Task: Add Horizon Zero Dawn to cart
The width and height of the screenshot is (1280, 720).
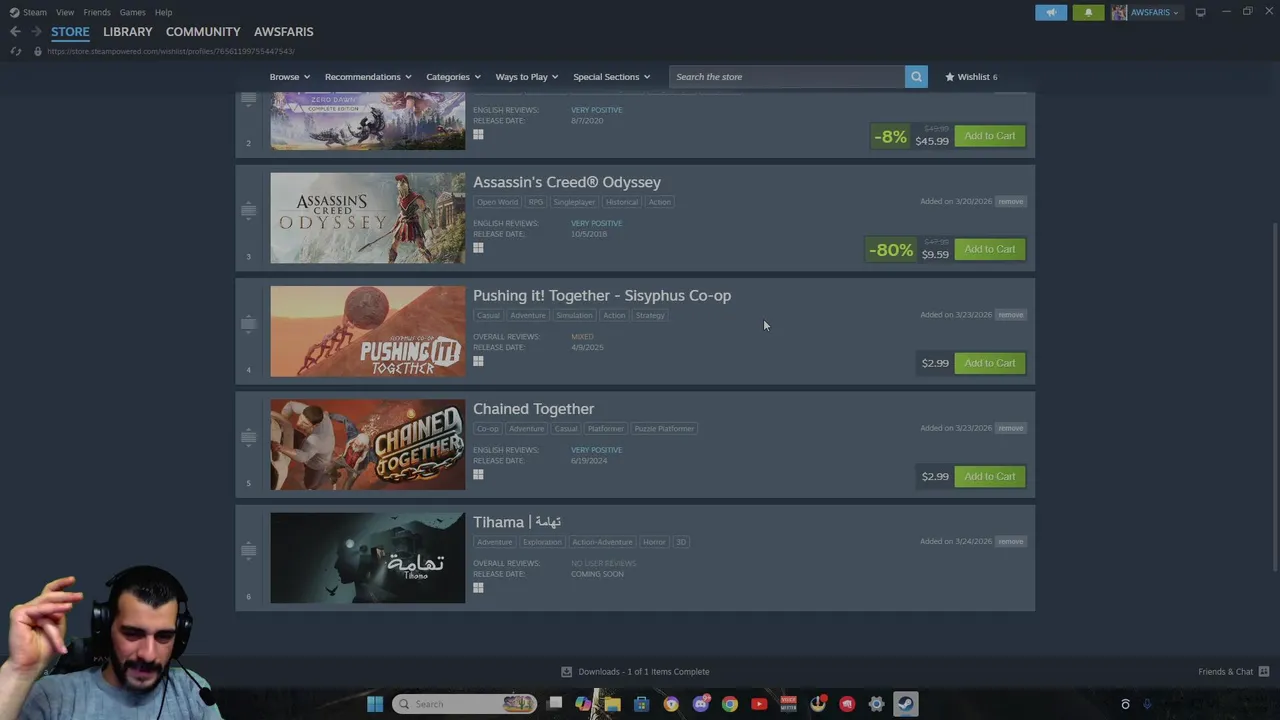Action: coord(989,136)
